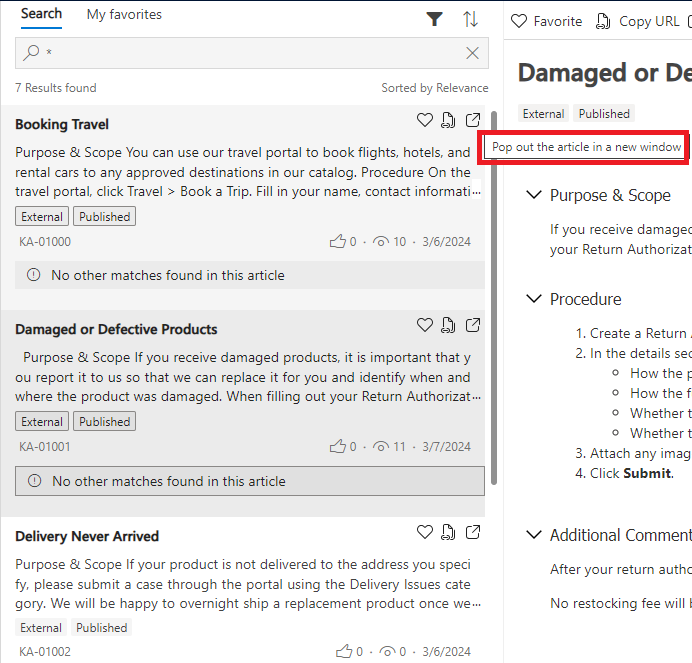Image resolution: width=692 pixels, height=663 pixels.
Task: Click the info icon in KA-01000 no-match row
Action: [x=34, y=275]
